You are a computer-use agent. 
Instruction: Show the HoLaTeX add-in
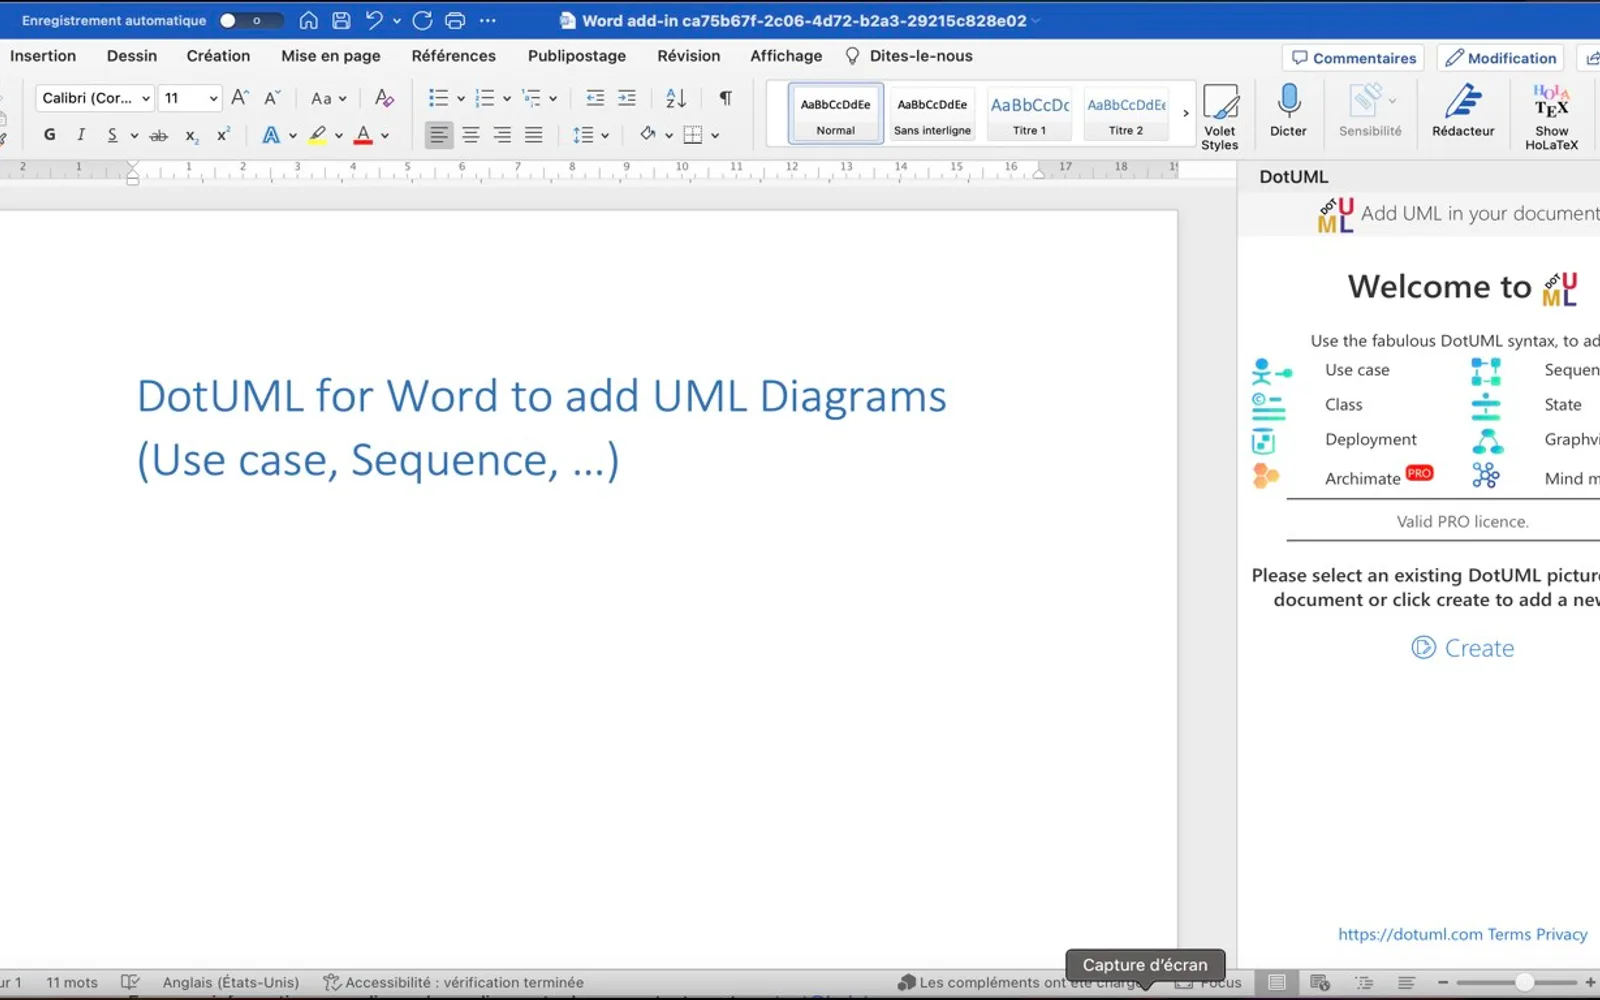[x=1551, y=116]
